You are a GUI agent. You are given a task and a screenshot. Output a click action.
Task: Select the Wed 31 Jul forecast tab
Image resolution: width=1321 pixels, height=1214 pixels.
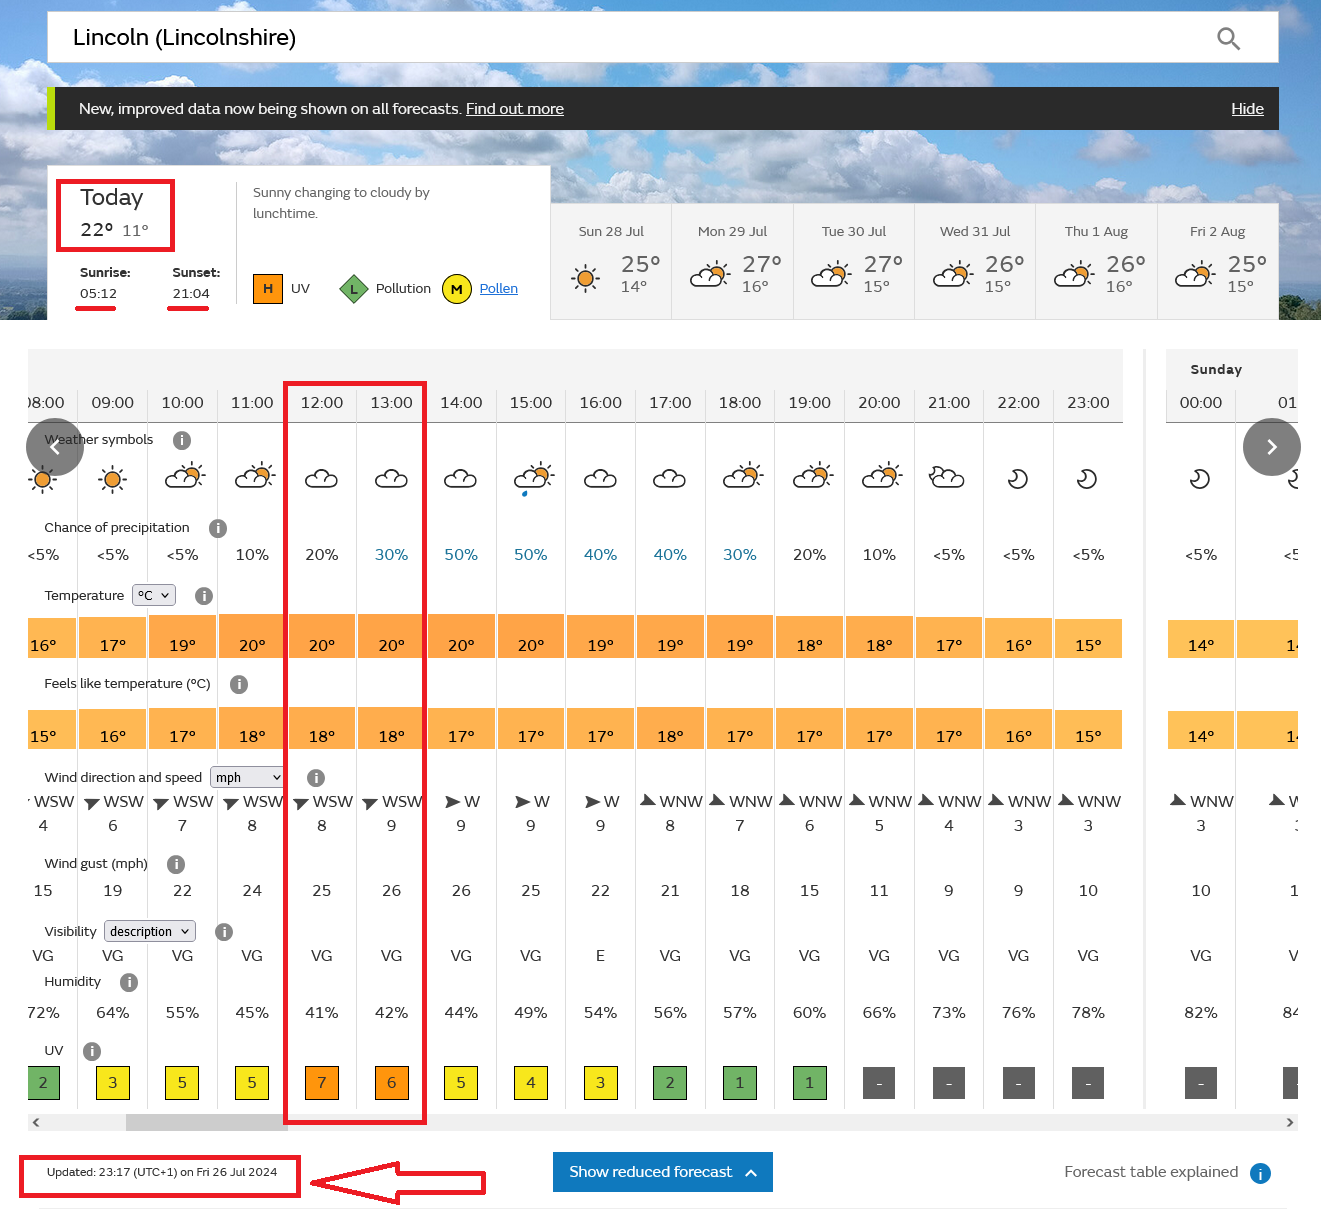[975, 261]
